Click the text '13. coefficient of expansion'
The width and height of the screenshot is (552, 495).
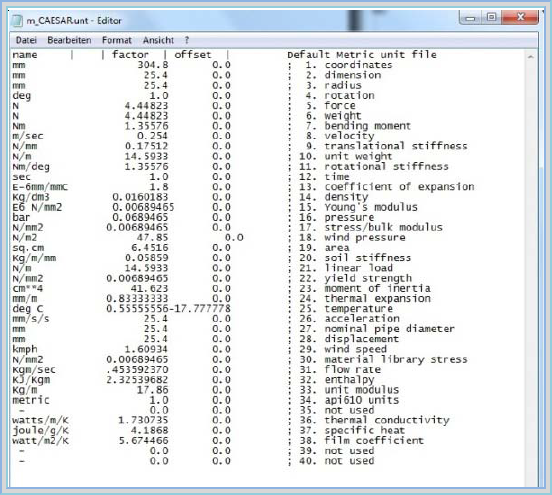click(387, 187)
